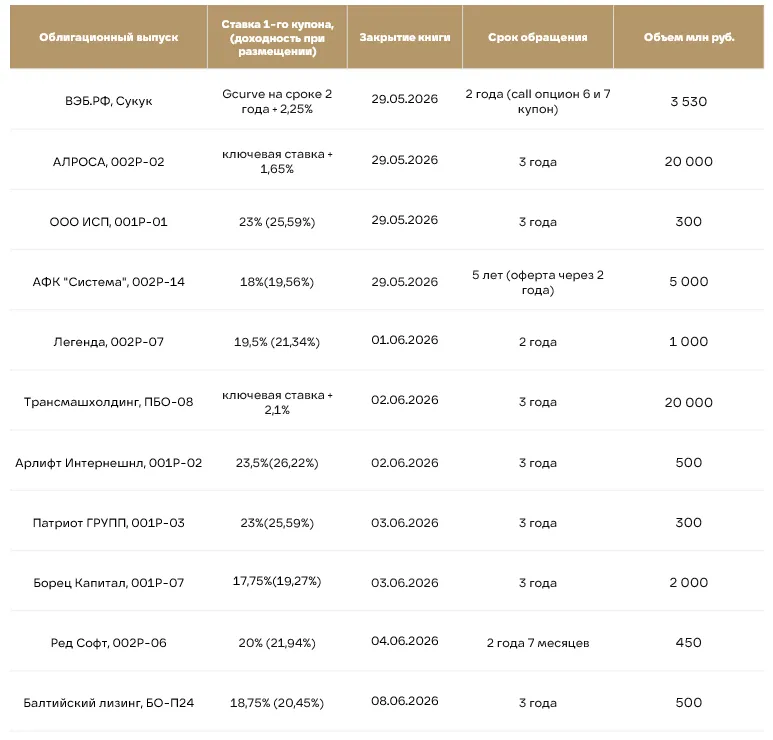The height and width of the screenshot is (740, 773).
Task: Click 'Балтийский лизинг, БО-П24' bond name
Action: [108, 703]
